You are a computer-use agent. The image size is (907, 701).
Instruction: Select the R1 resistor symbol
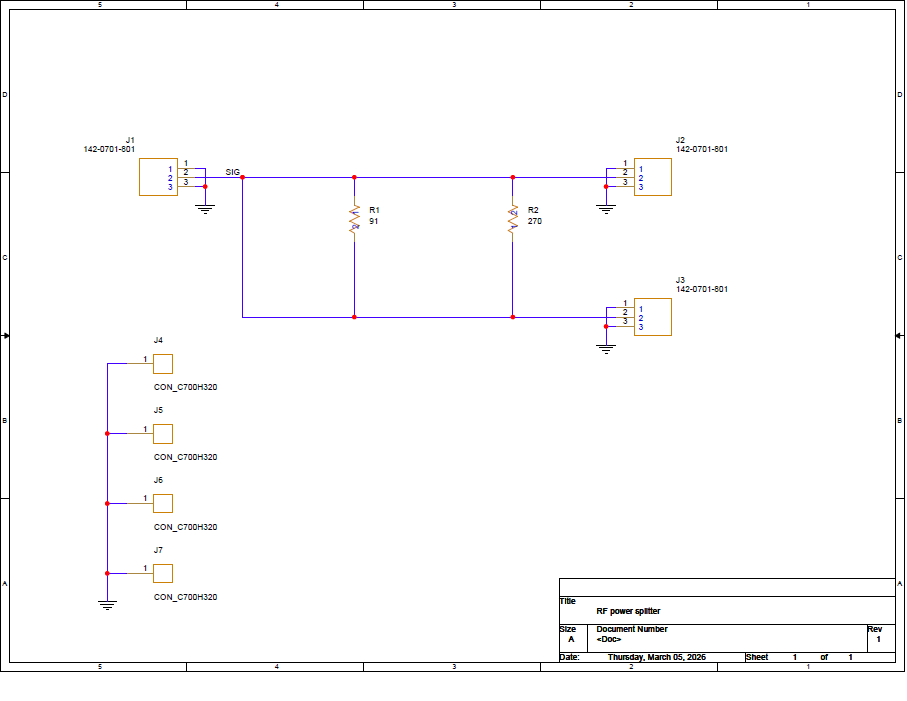[x=355, y=219]
